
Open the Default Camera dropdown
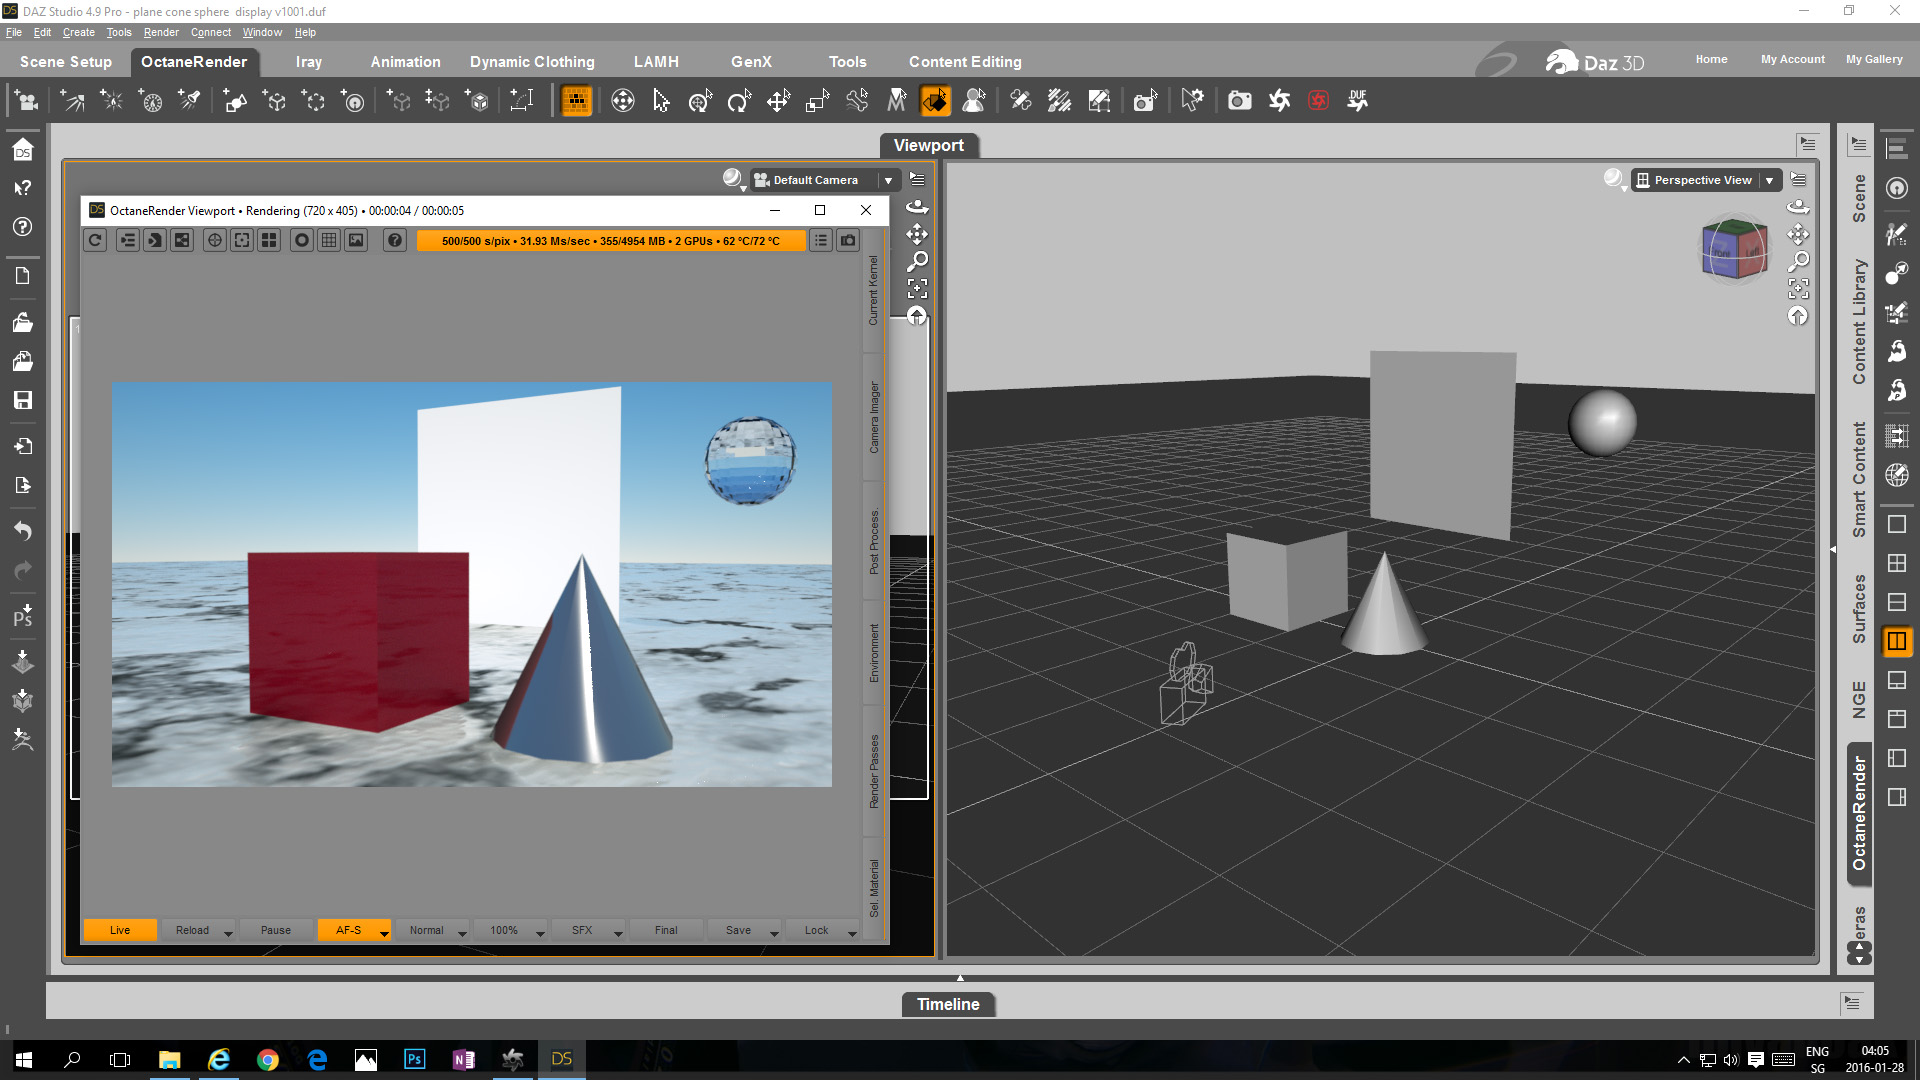point(887,180)
